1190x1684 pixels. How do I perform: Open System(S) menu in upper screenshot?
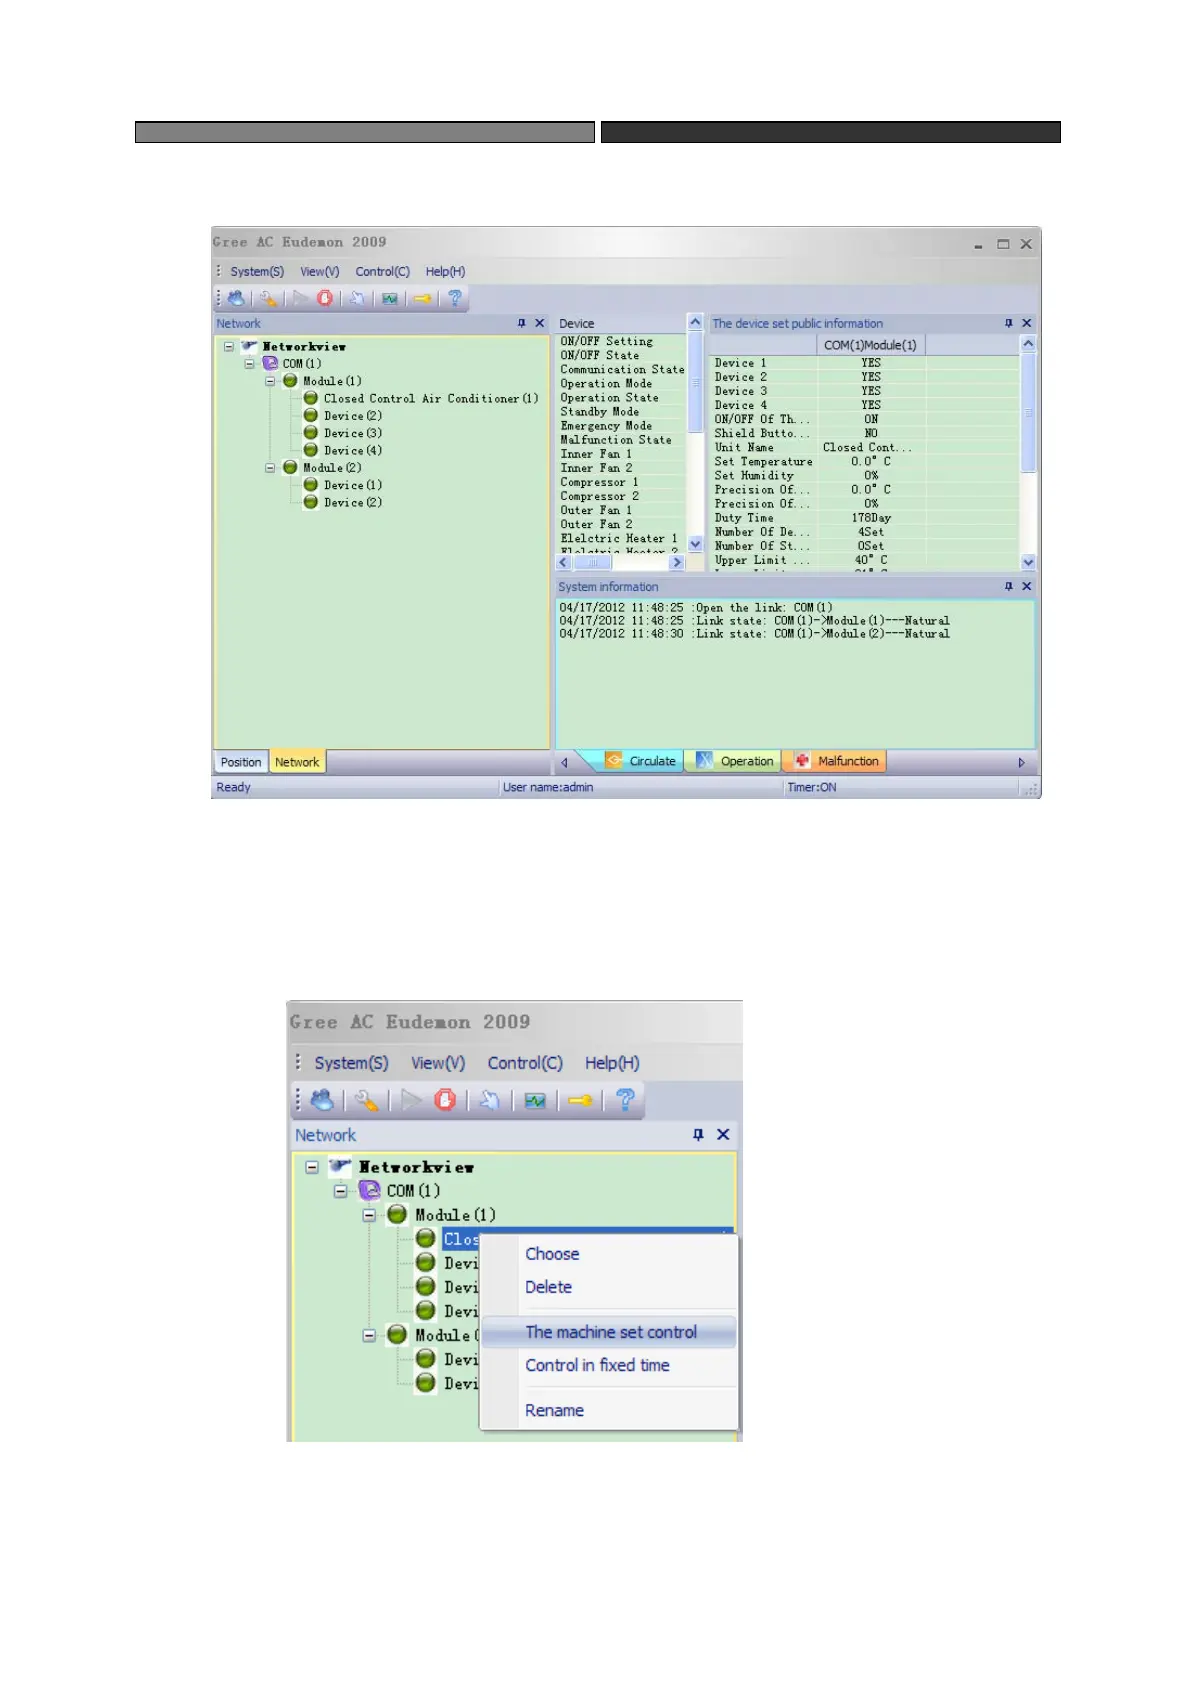point(257,271)
